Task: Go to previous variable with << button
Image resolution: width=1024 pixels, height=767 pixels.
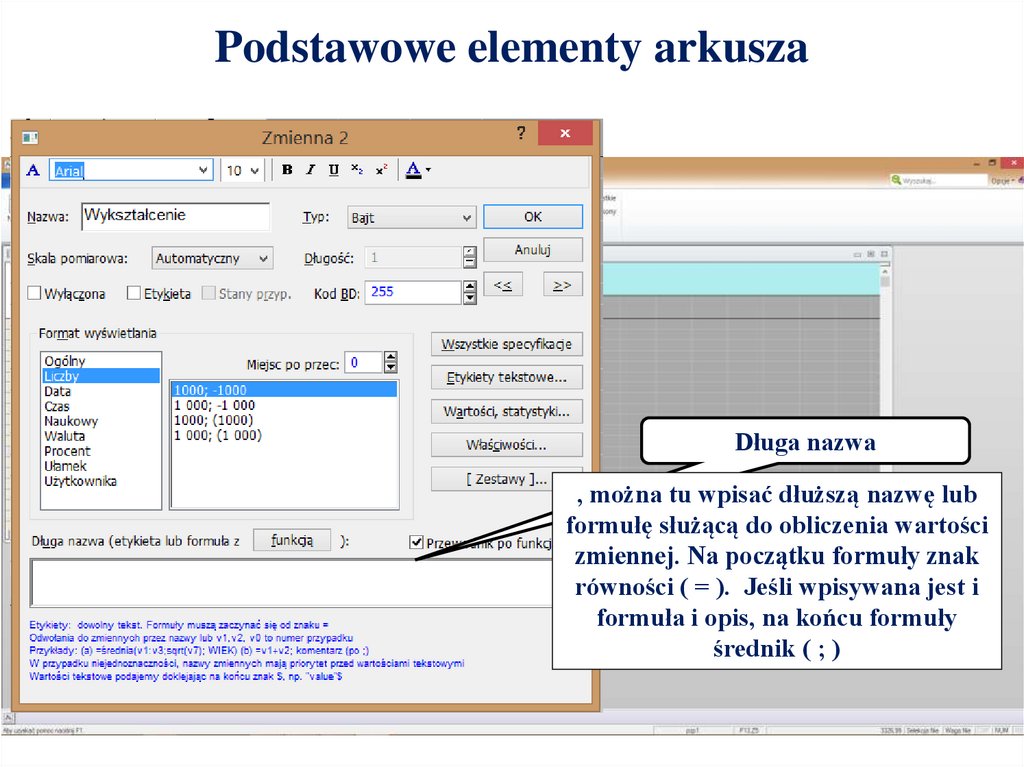Action: pyautogui.click(x=502, y=285)
